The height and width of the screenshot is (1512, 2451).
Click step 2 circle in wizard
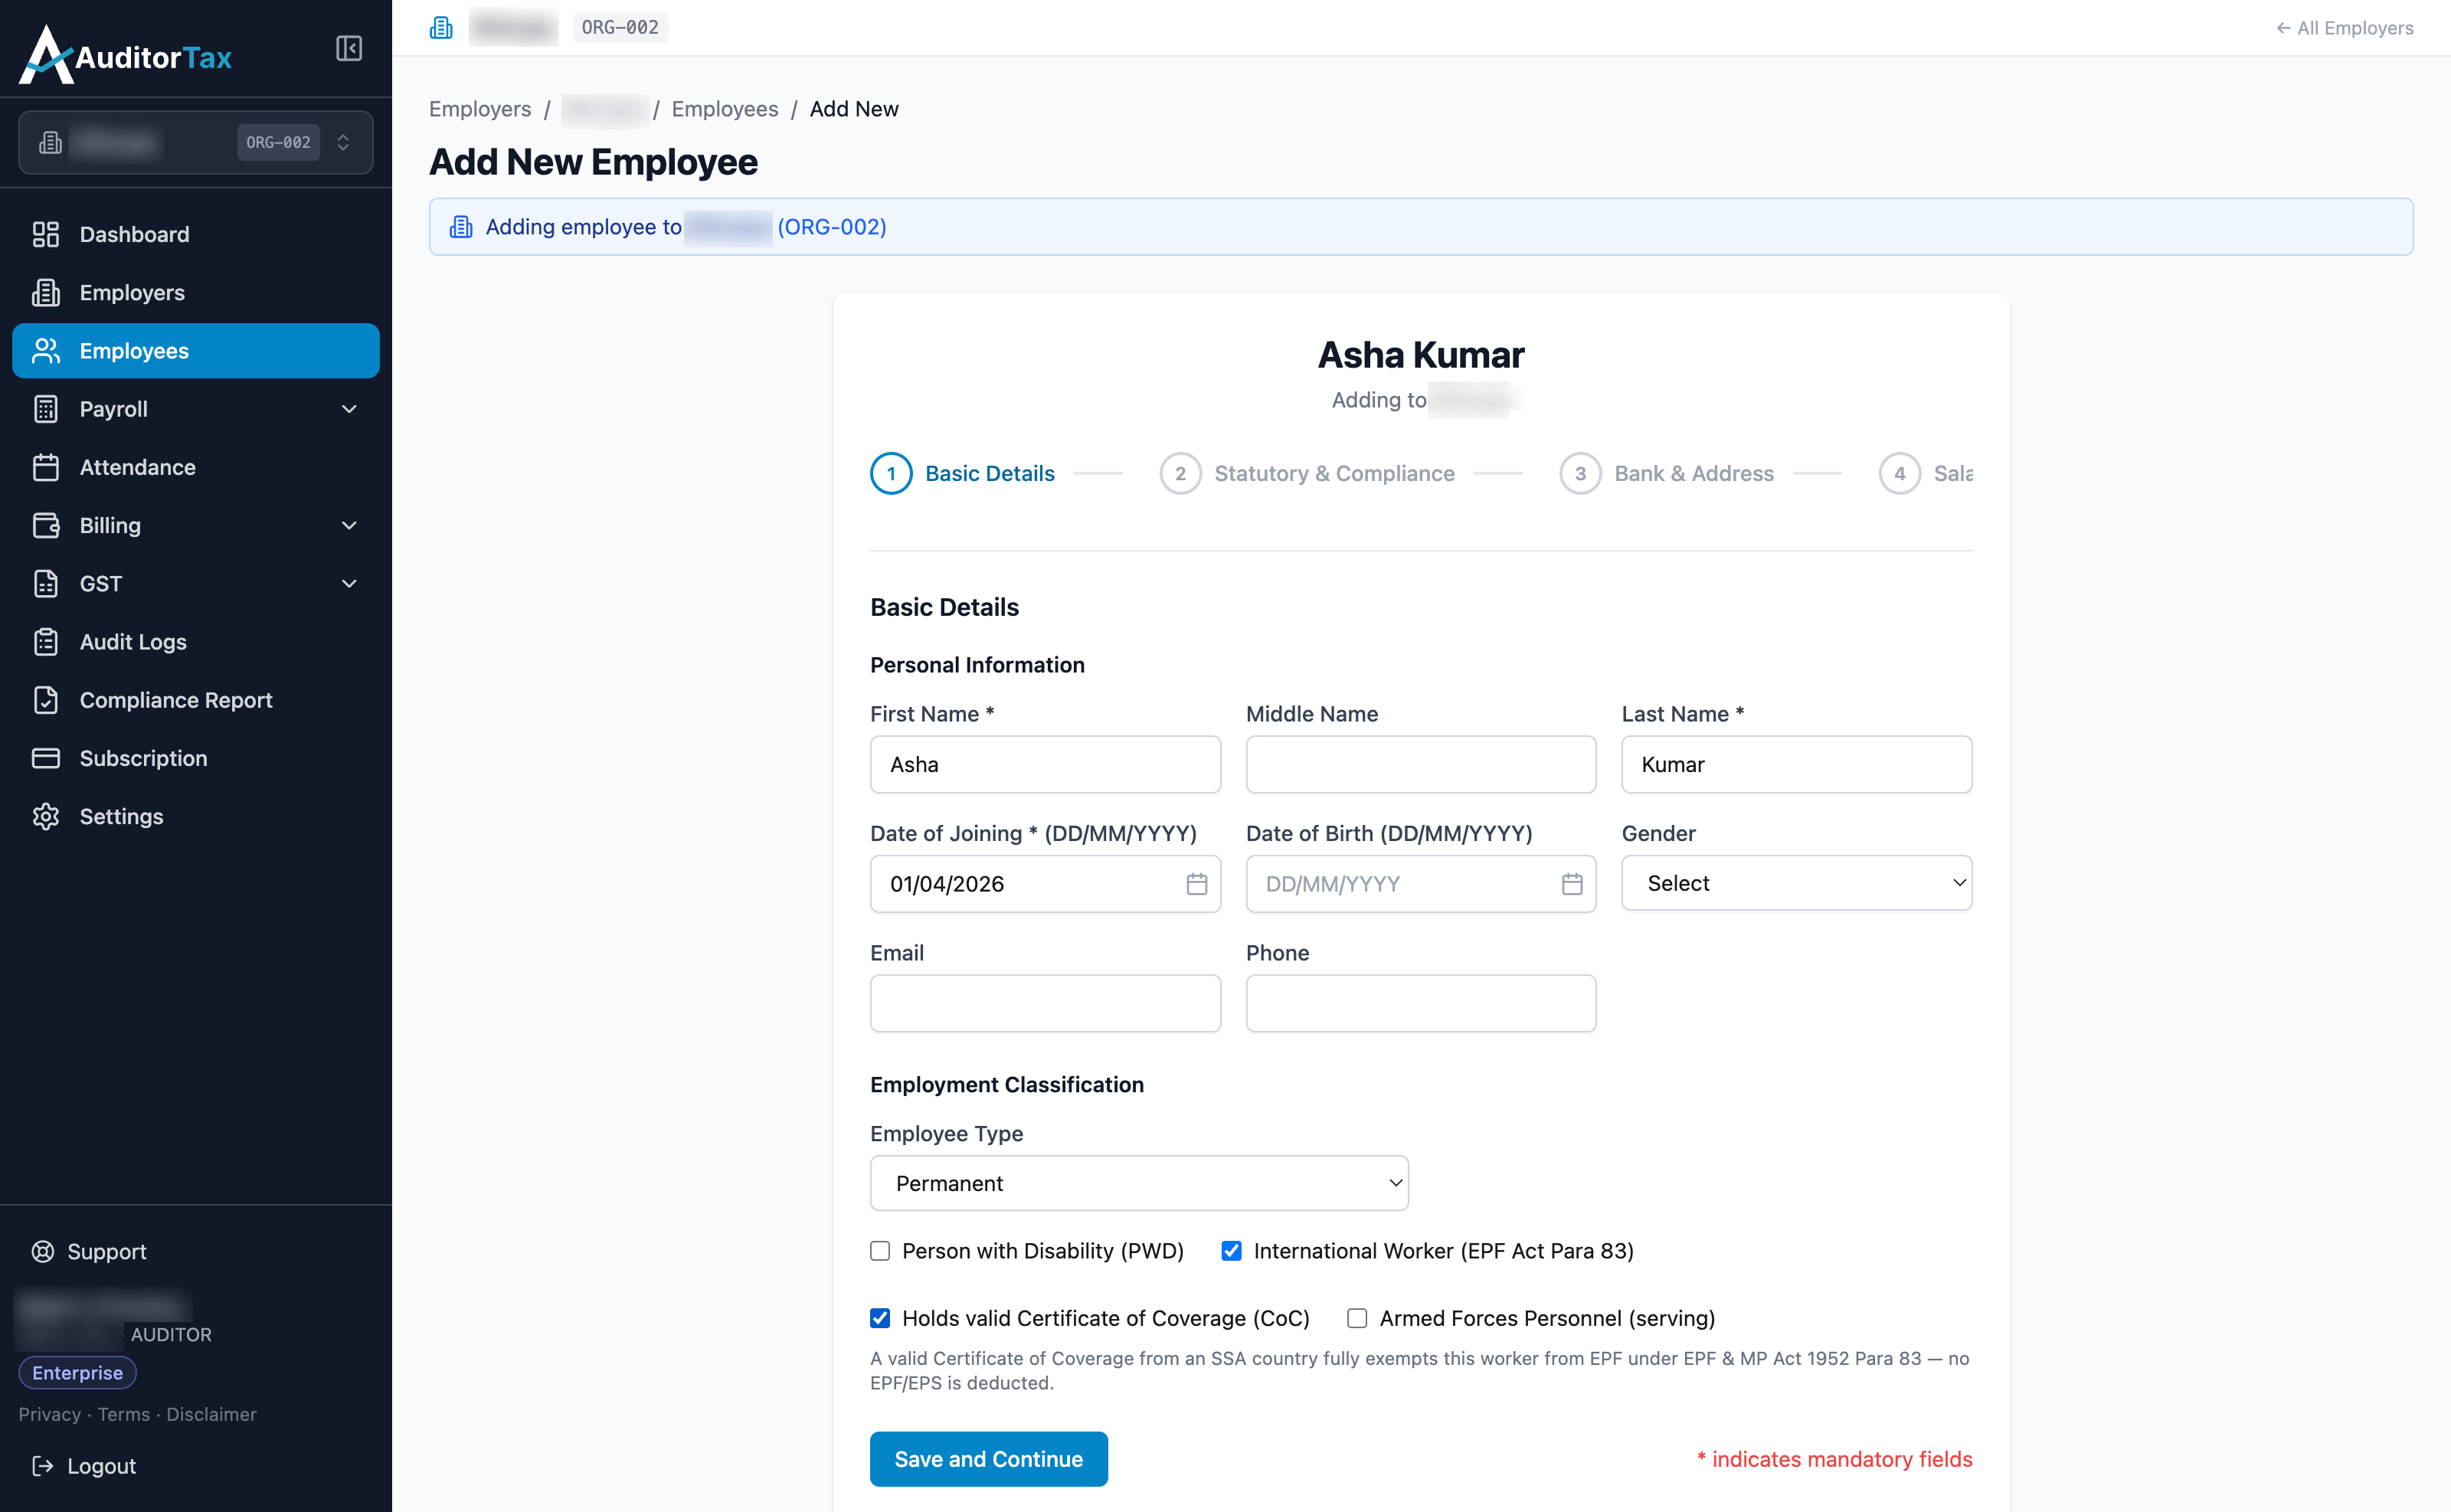tap(1180, 473)
